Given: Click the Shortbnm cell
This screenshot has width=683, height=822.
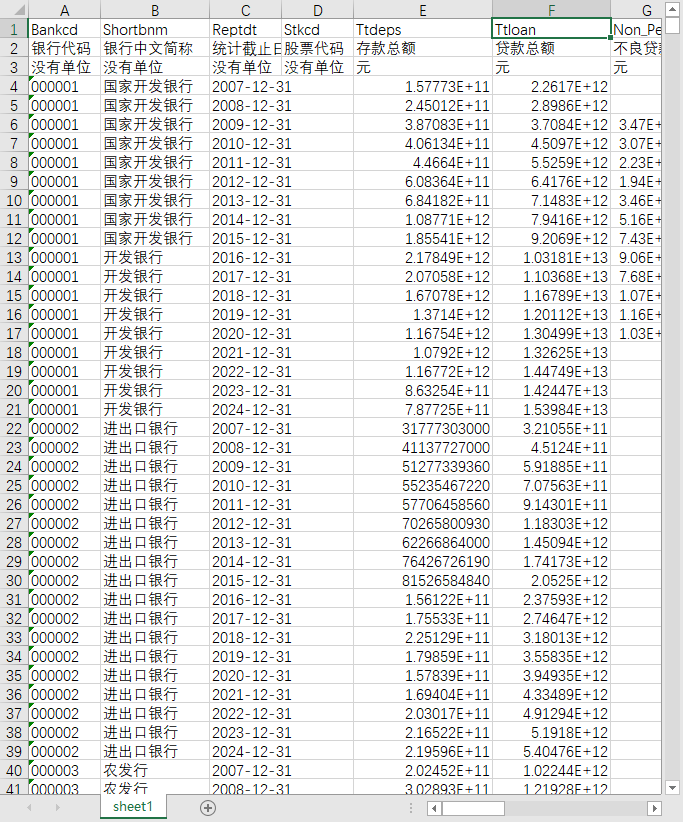Looking at the screenshot, I should [155, 29].
